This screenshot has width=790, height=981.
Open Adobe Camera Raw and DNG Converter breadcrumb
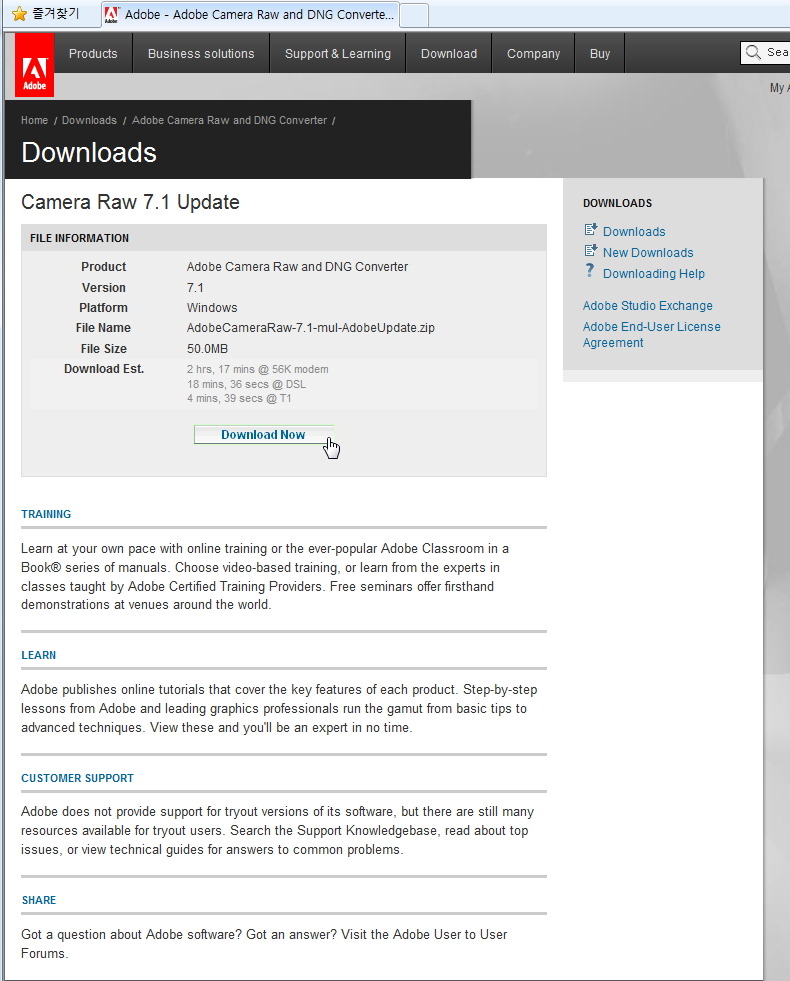[x=230, y=120]
